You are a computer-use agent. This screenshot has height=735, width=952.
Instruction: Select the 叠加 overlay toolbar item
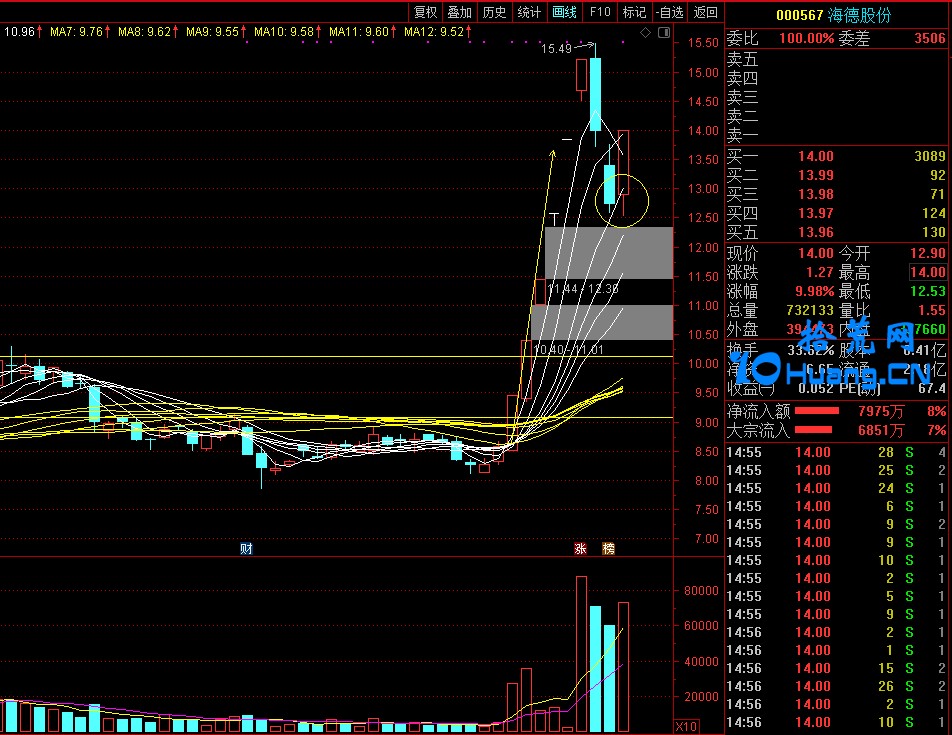[460, 12]
